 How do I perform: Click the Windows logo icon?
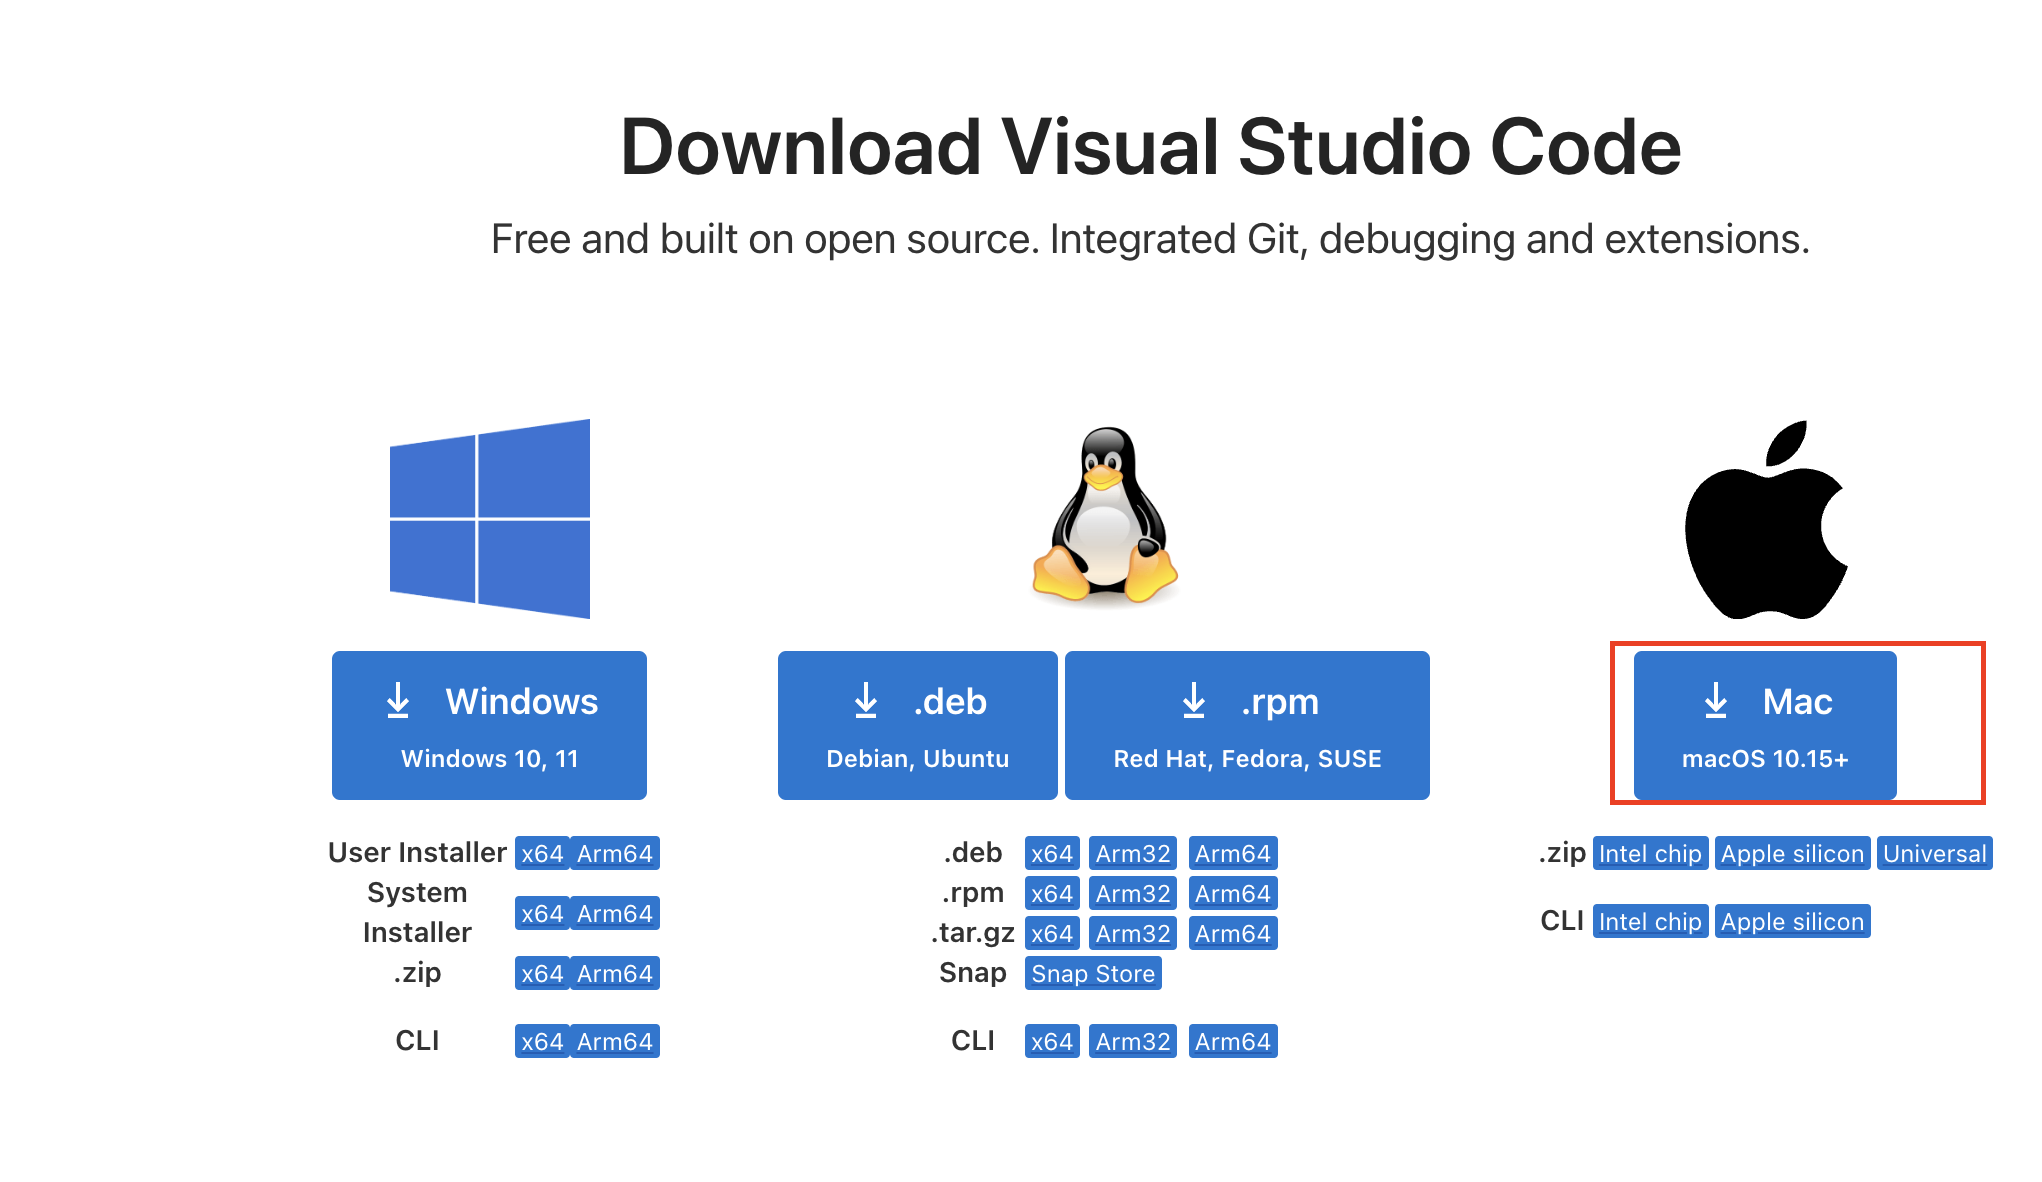tap(489, 518)
